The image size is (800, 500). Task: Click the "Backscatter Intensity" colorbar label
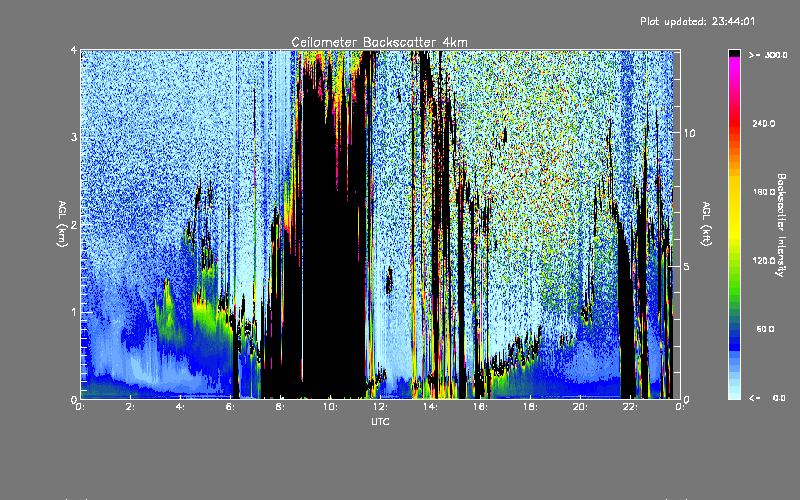click(781, 225)
